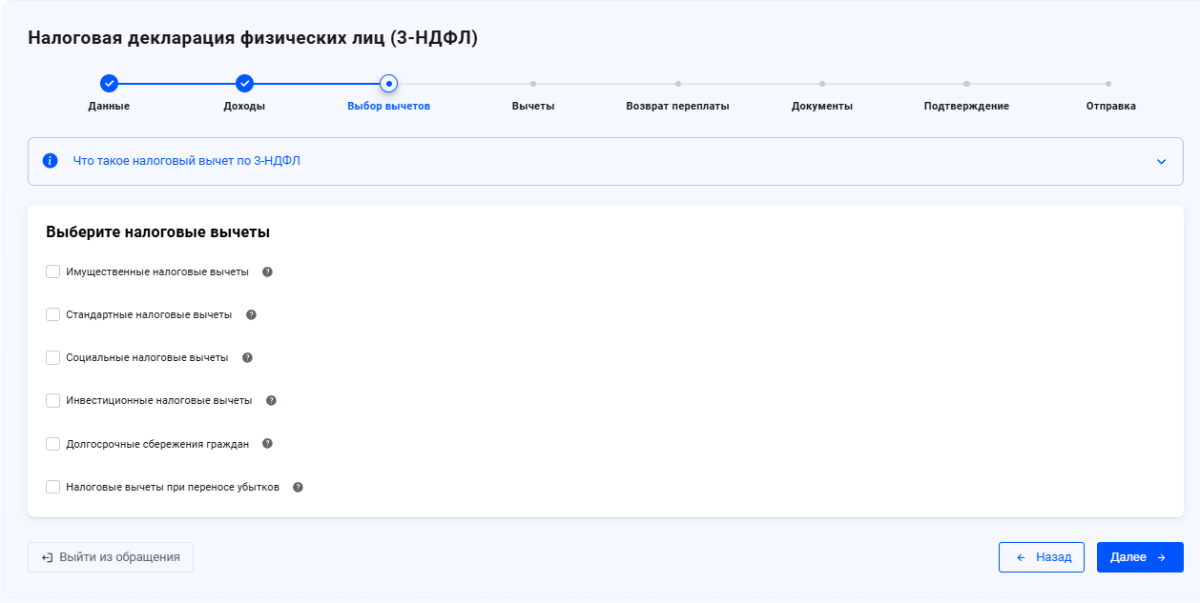Click the Далее button
This screenshot has width=1200, height=603.
[1139, 557]
